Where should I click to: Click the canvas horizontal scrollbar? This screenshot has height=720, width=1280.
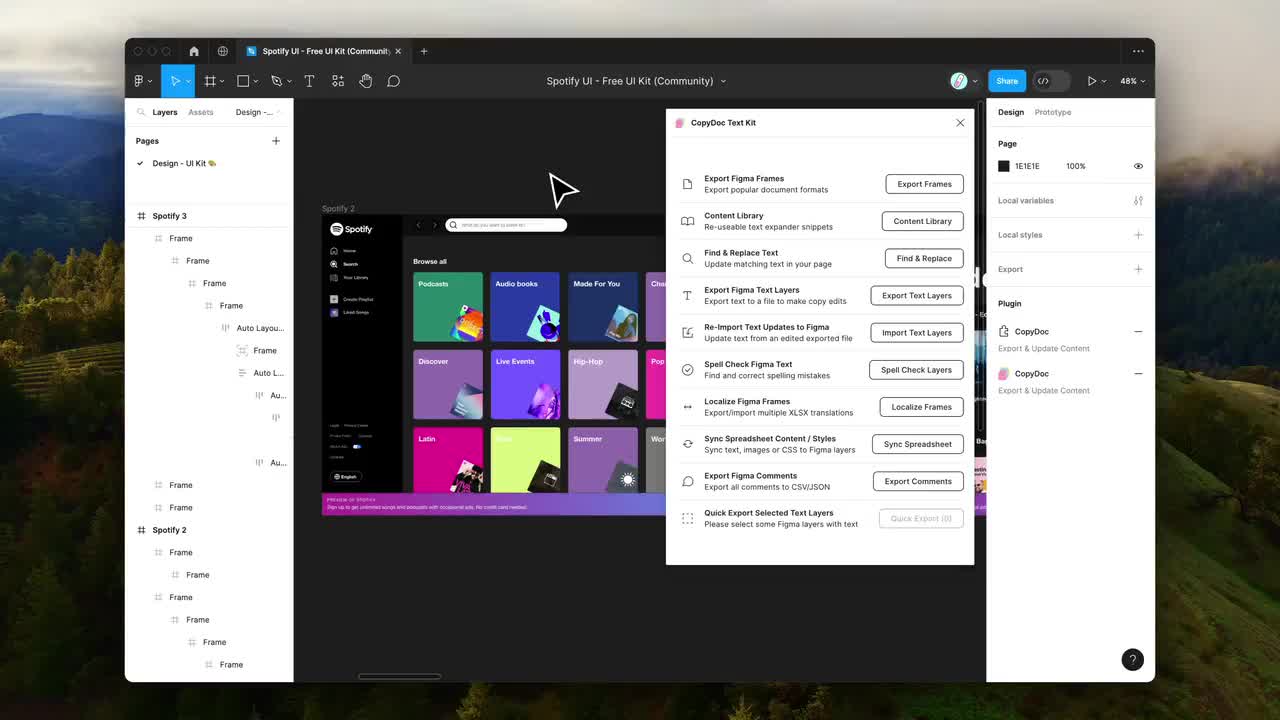[x=400, y=676]
